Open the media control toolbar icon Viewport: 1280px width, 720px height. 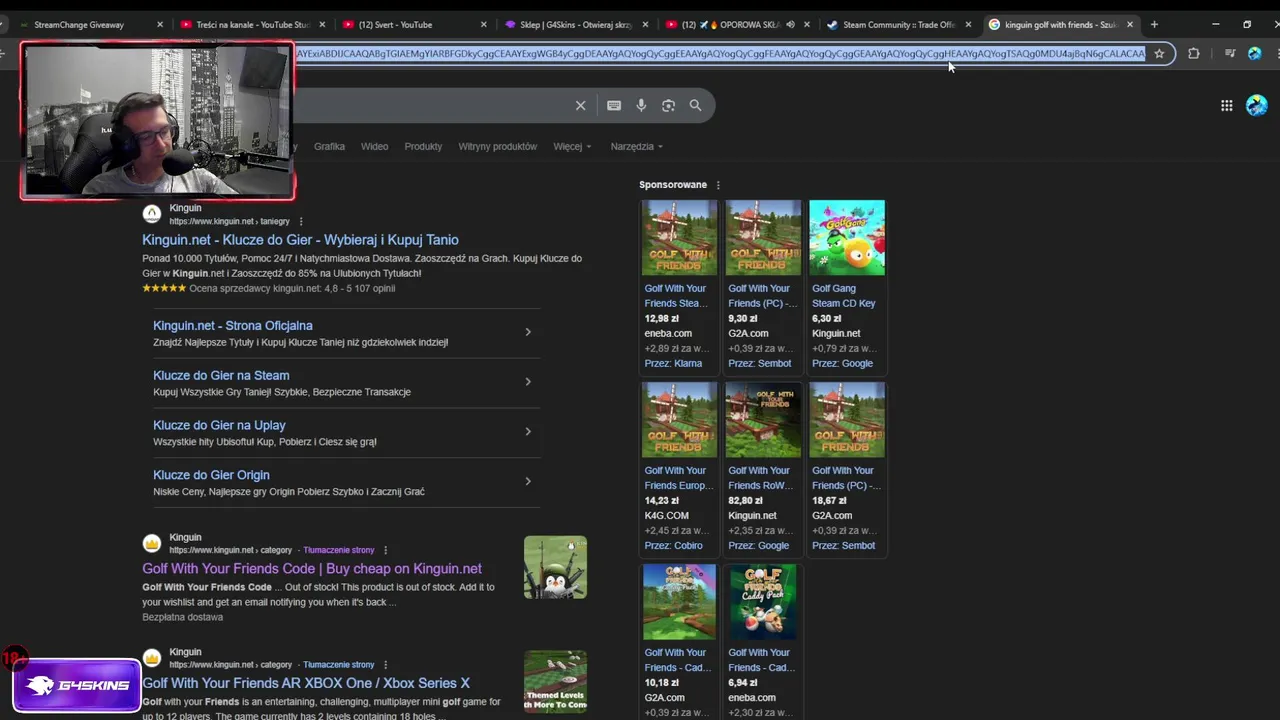[x=1230, y=54]
